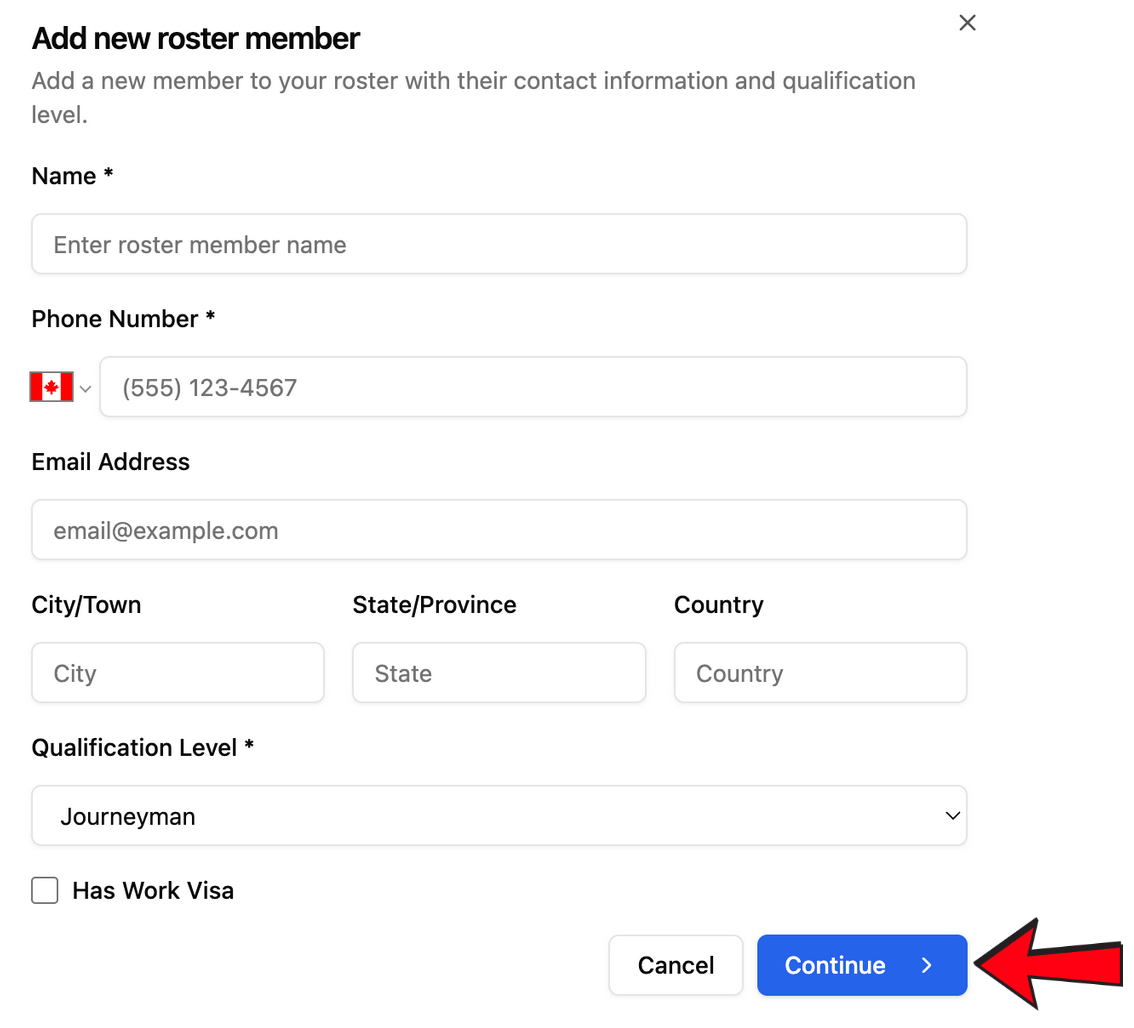Click the arrow icon inside Continue button

coord(925,965)
